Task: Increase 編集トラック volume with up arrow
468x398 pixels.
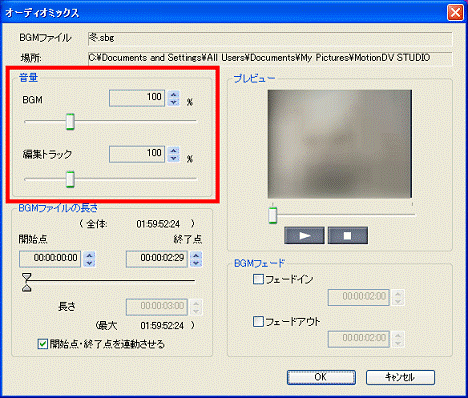Action: pyautogui.click(x=174, y=151)
